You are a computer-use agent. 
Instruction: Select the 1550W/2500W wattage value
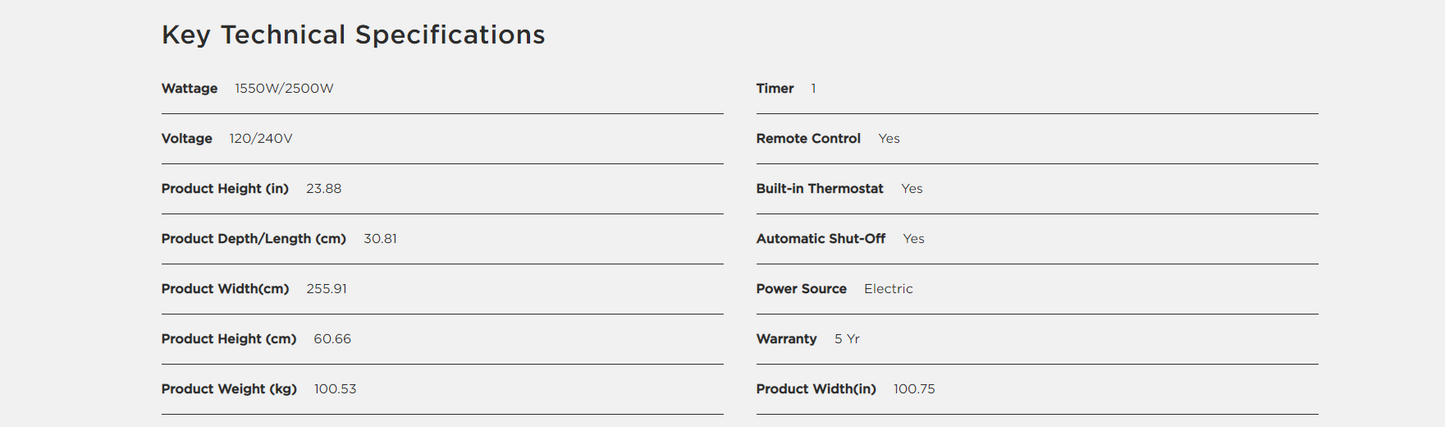pos(284,89)
